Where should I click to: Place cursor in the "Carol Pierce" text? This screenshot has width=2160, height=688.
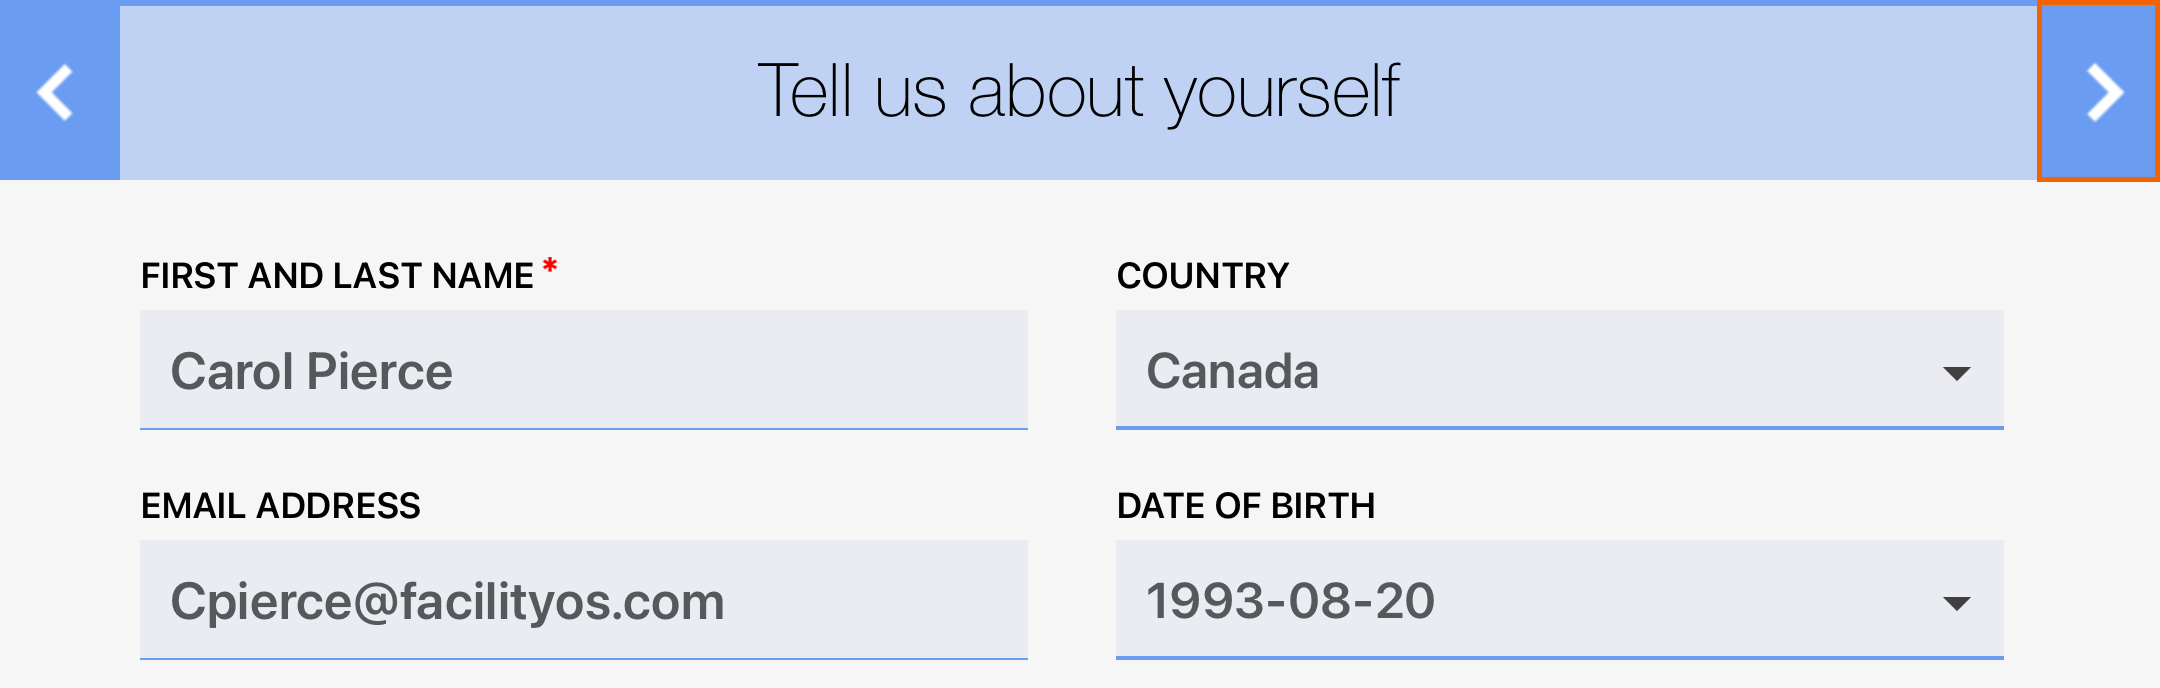pyautogui.click(x=311, y=372)
